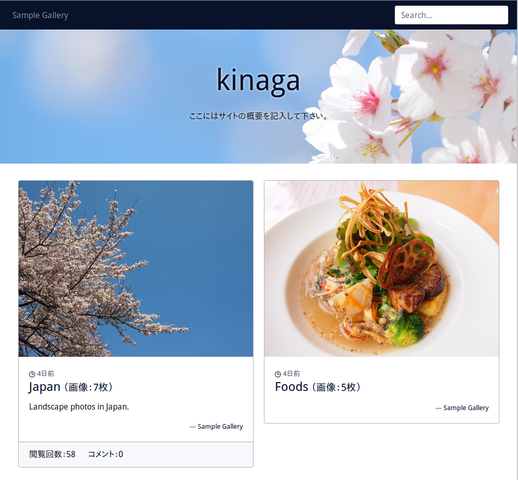Click the Japan image count (画像:7枚)
The height and width of the screenshot is (480, 518).
[x=88, y=387]
